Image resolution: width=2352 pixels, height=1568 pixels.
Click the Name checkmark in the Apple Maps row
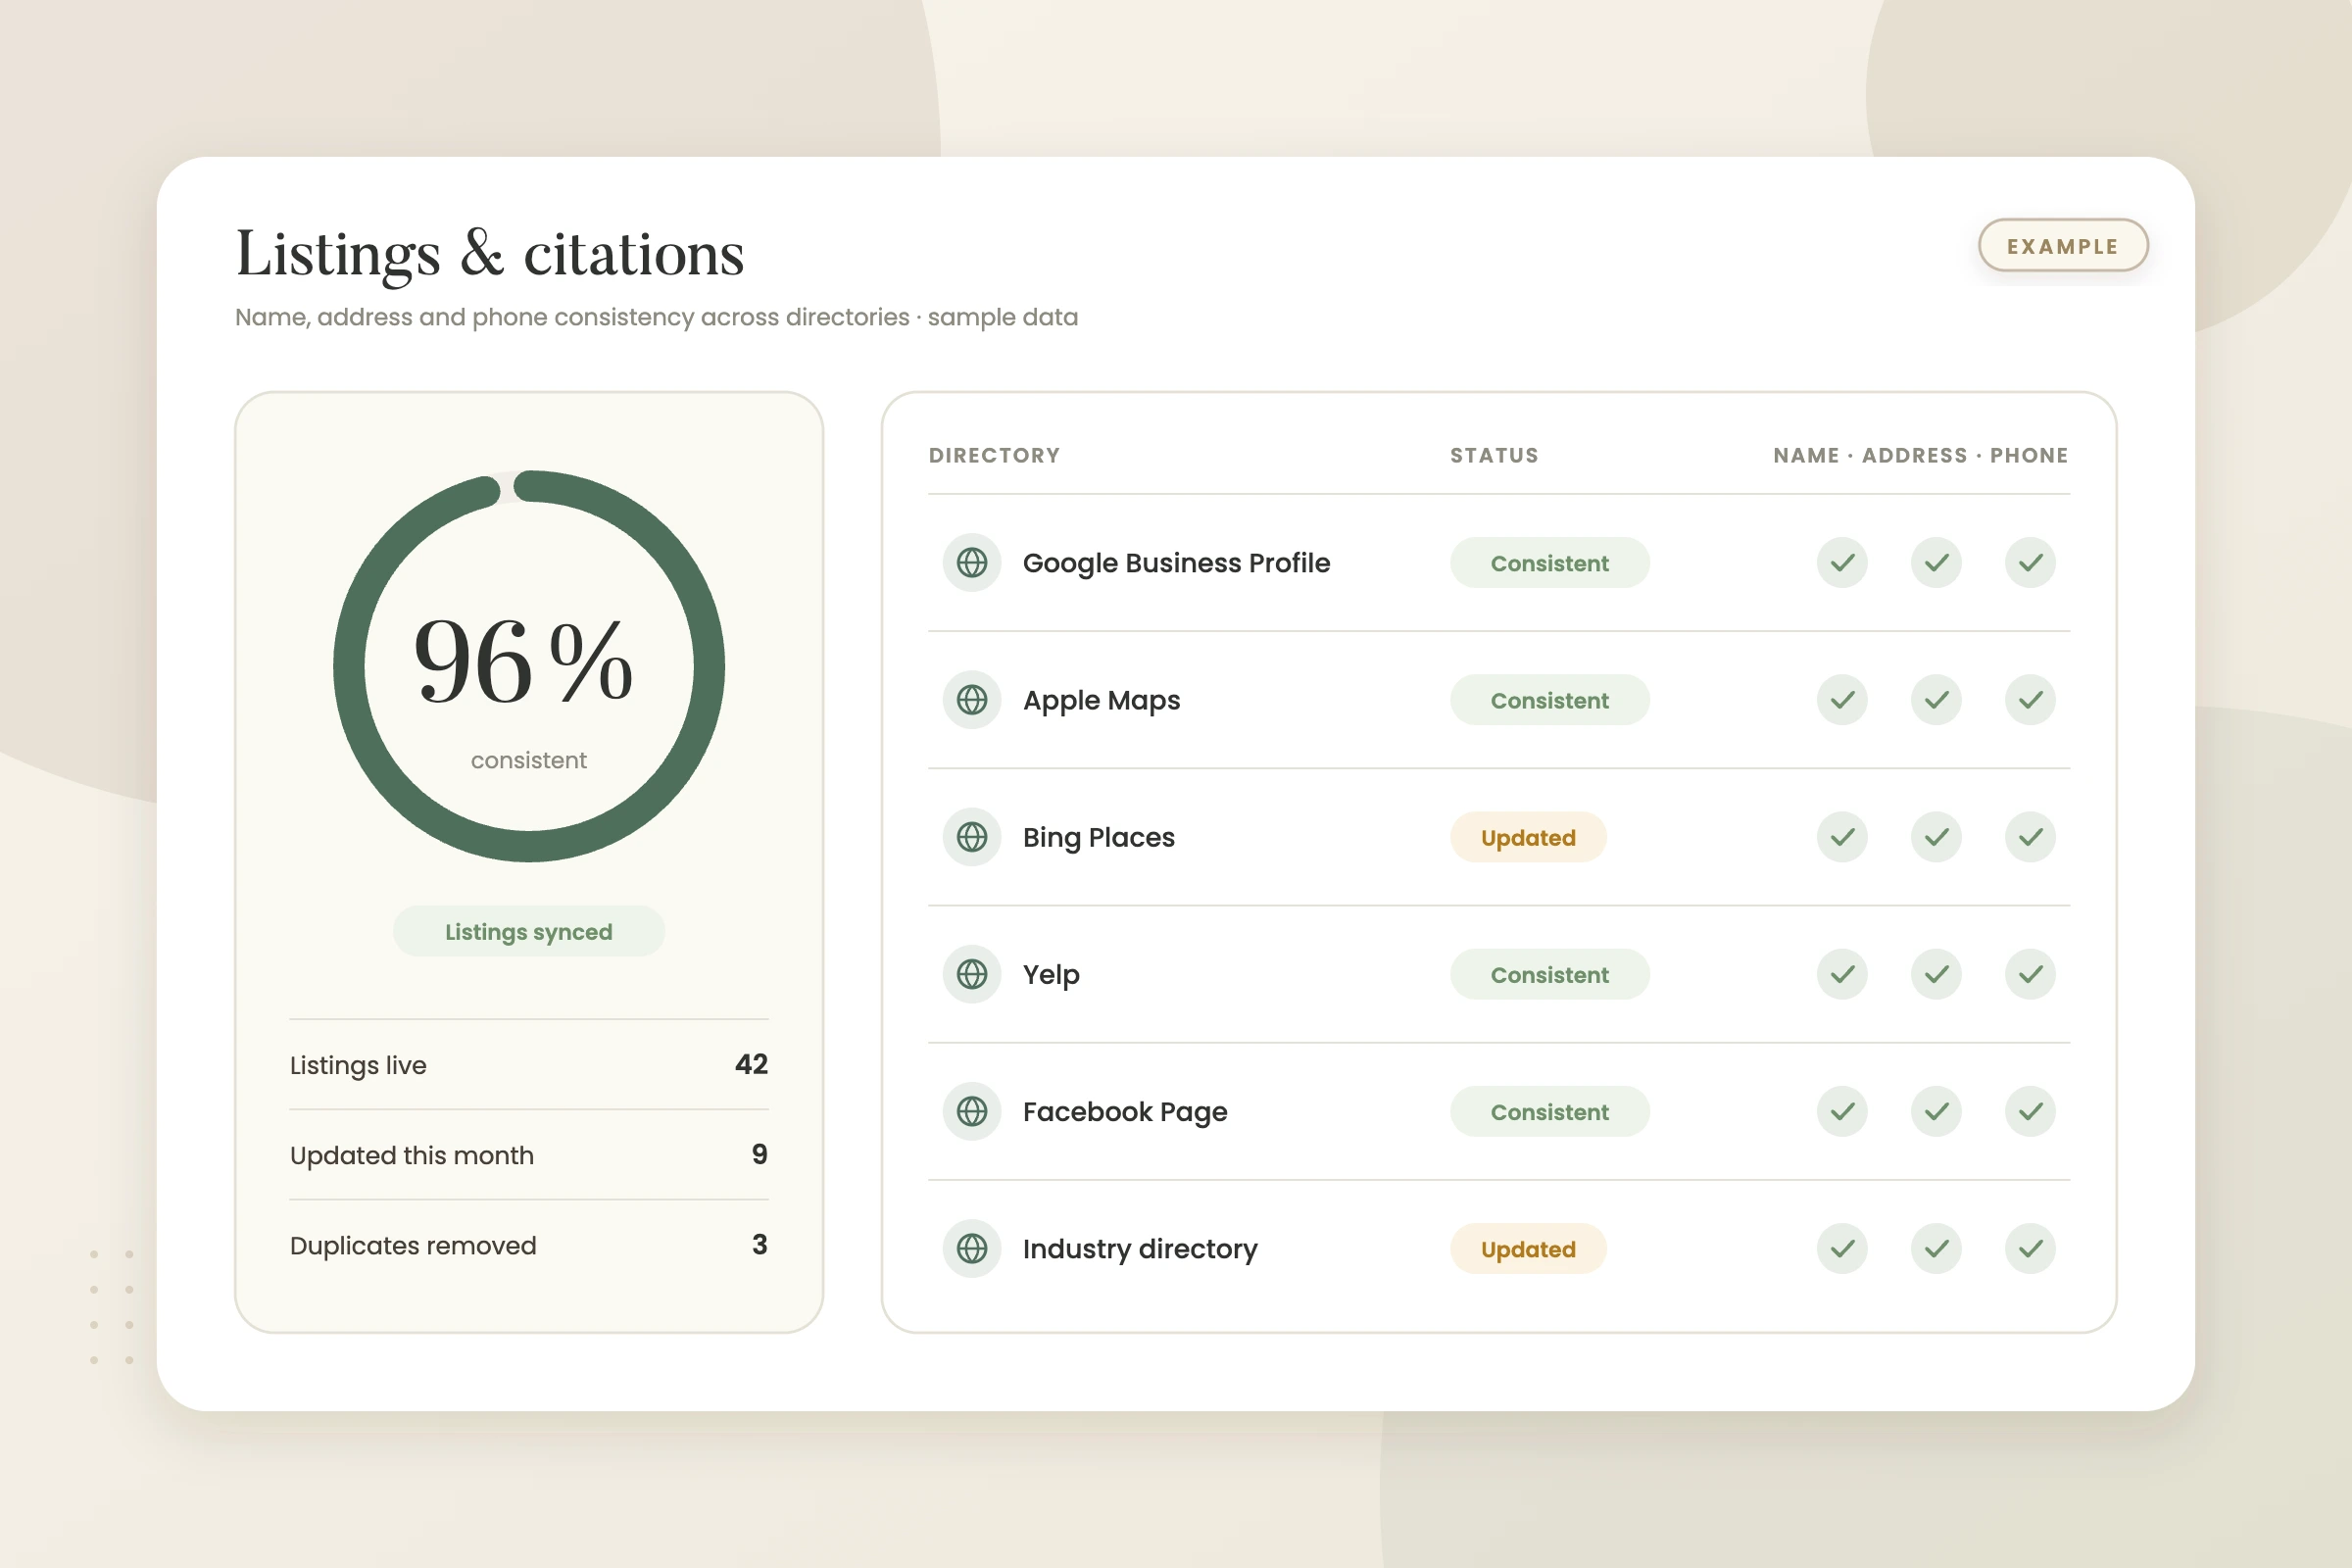point(1843,700)
